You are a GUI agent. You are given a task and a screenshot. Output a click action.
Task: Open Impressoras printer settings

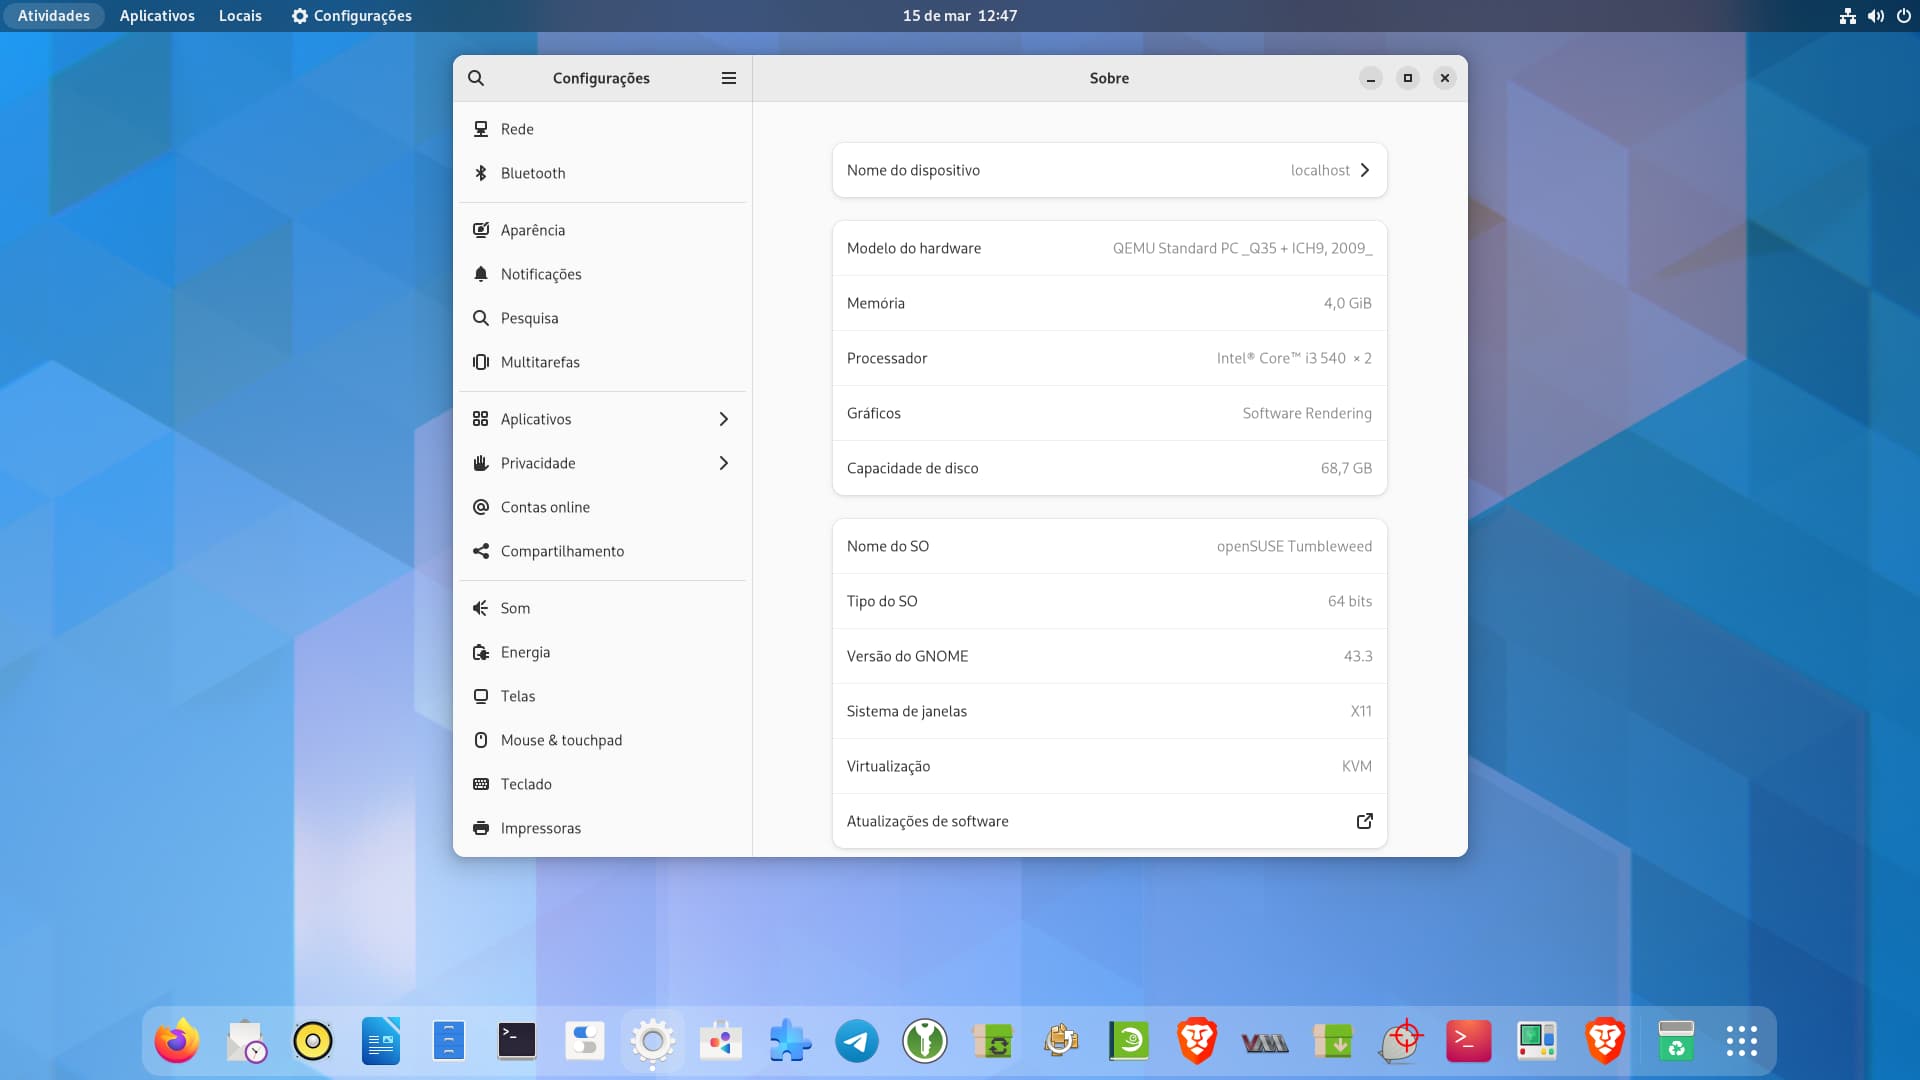click(540, 828)
